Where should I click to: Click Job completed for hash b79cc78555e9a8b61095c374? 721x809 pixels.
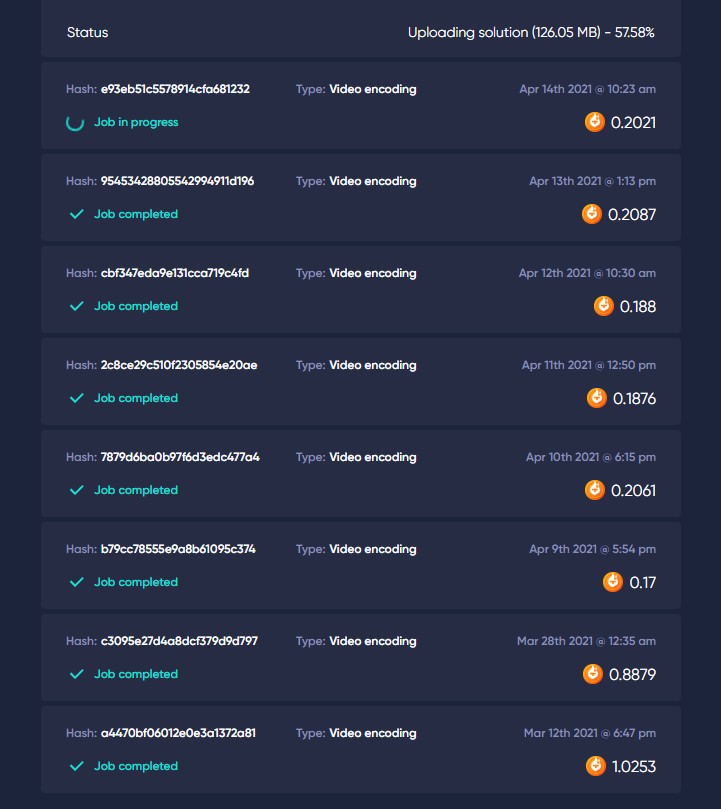(x=136, y=582)
